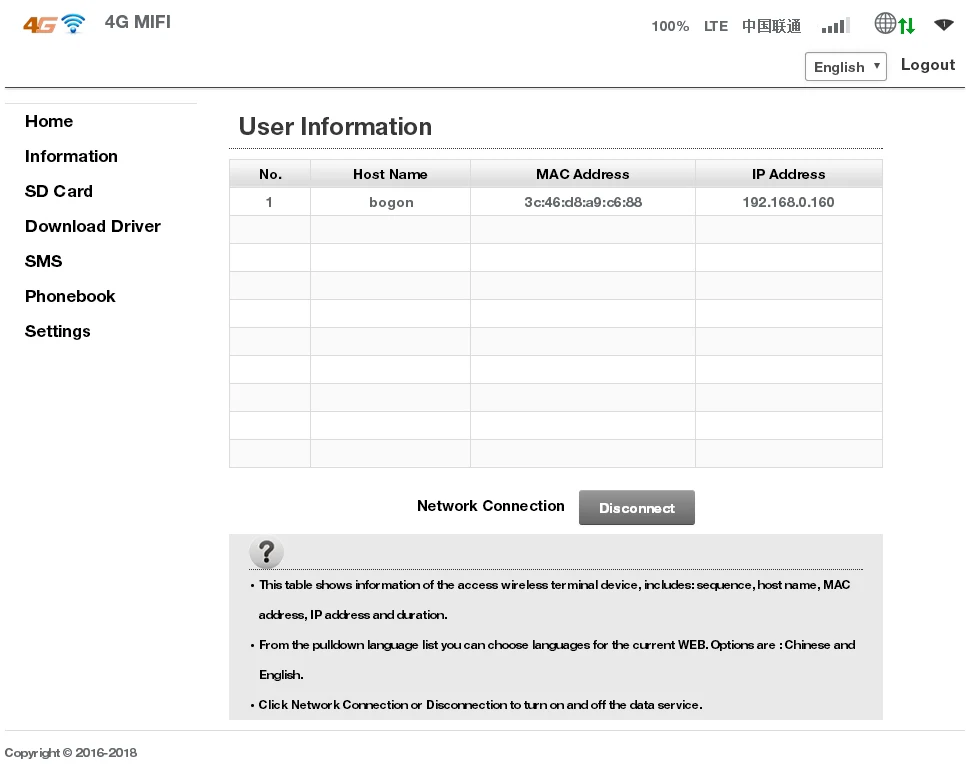966x765 pixels.
Task: Click the Copyright © 2016-2018 footer text
Action: tap(71, 753)
